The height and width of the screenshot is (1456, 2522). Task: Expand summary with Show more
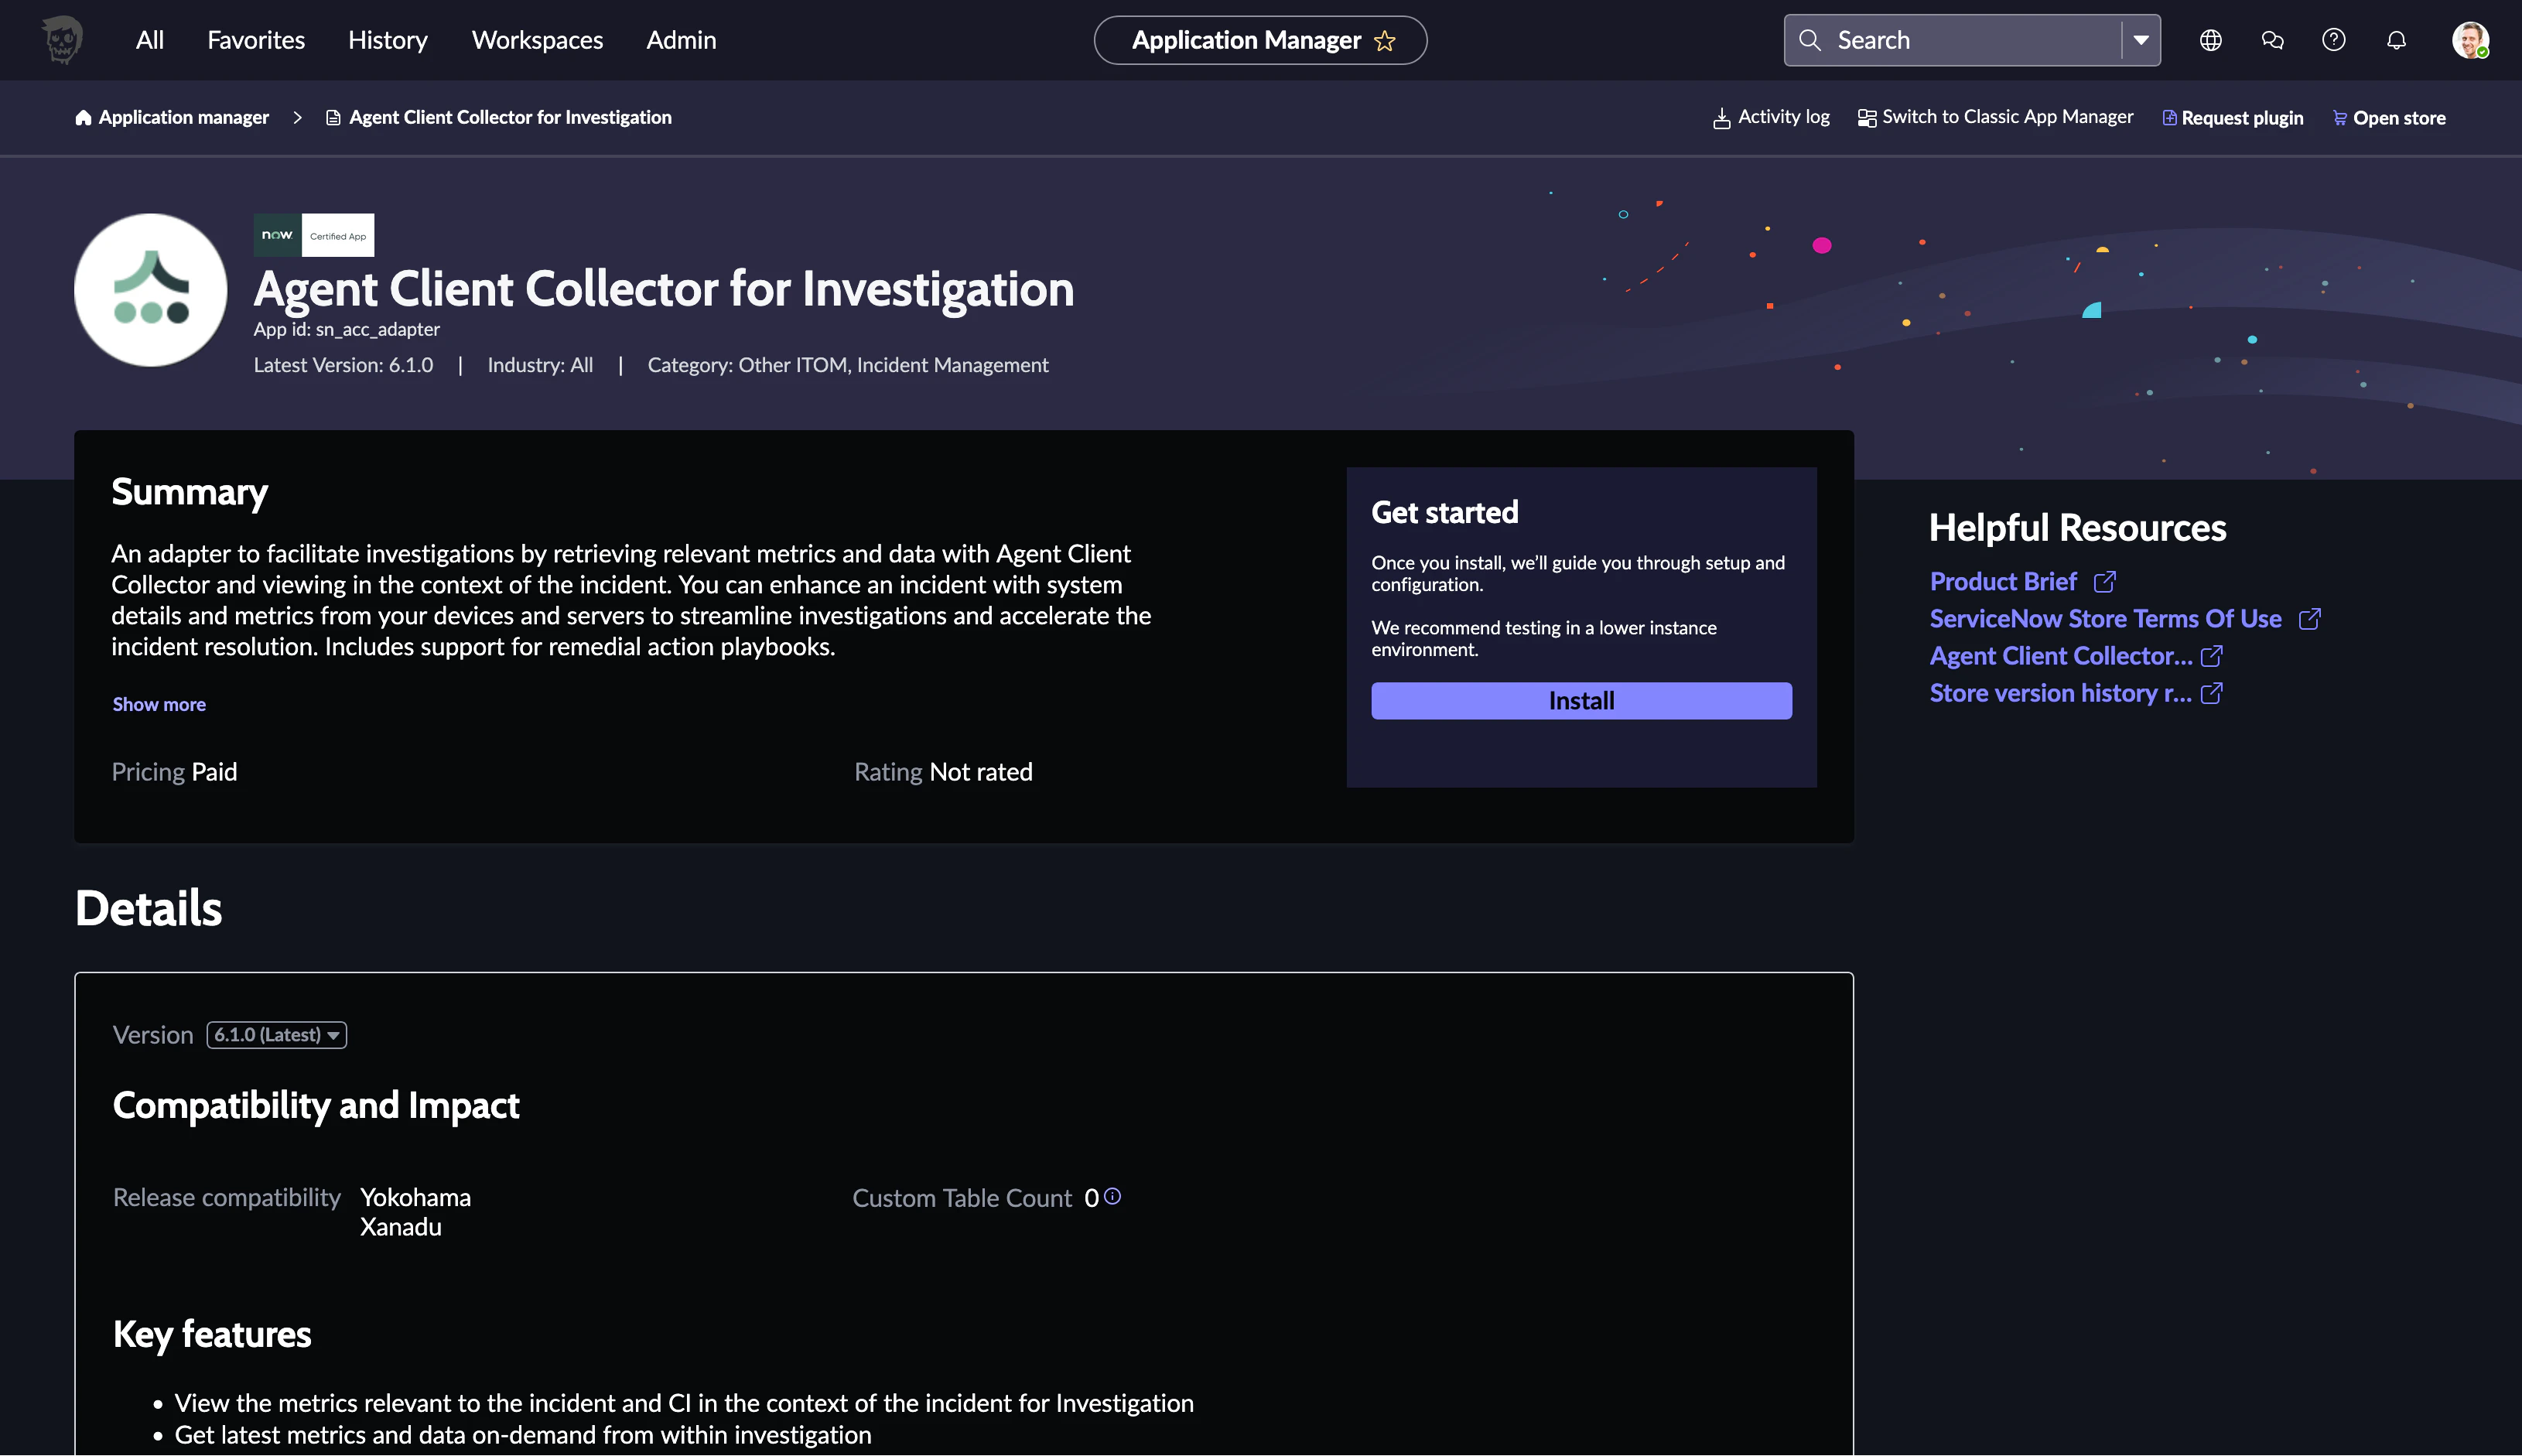[x=159, y=704]
